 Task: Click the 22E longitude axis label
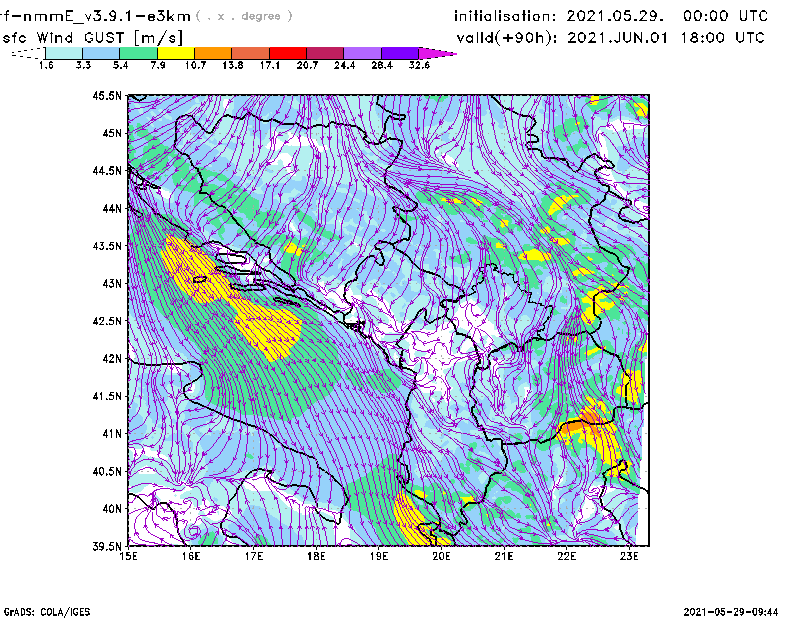[x=566, y=556]
